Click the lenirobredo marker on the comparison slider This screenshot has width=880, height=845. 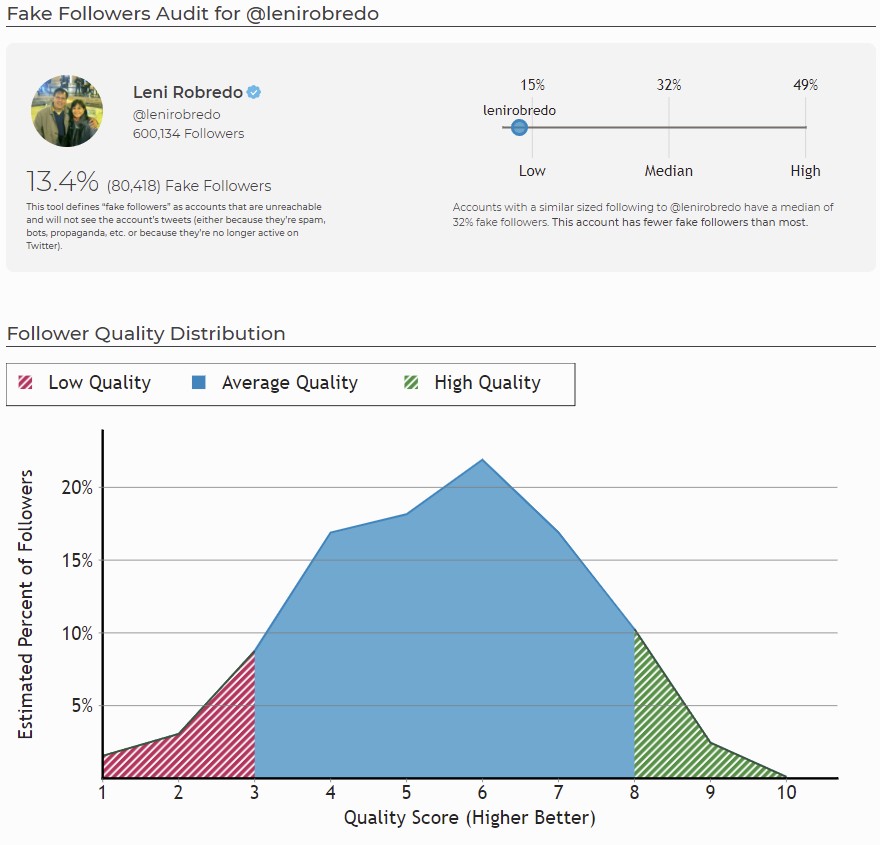[x=519, y=127]
